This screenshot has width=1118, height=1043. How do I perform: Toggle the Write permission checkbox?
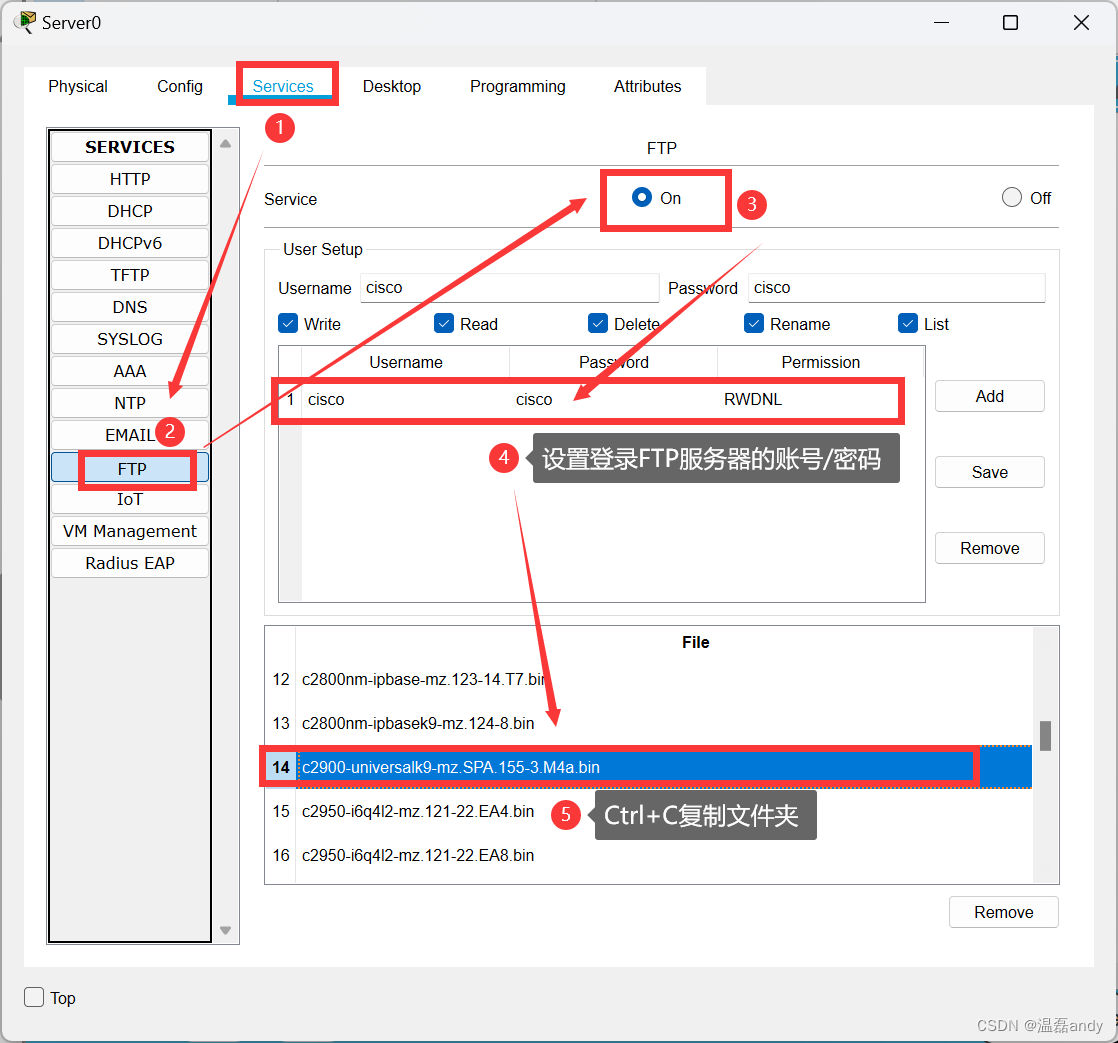[x=288, y=324]
